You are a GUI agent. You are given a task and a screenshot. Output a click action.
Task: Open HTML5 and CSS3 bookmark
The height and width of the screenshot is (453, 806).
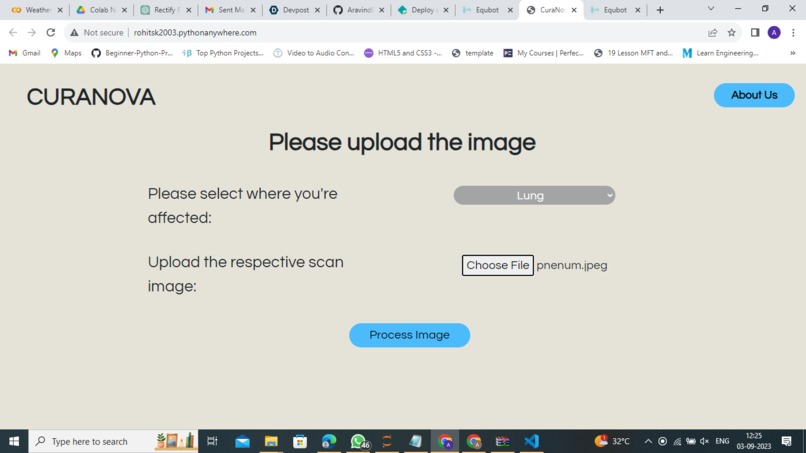[x=403, y=53]
